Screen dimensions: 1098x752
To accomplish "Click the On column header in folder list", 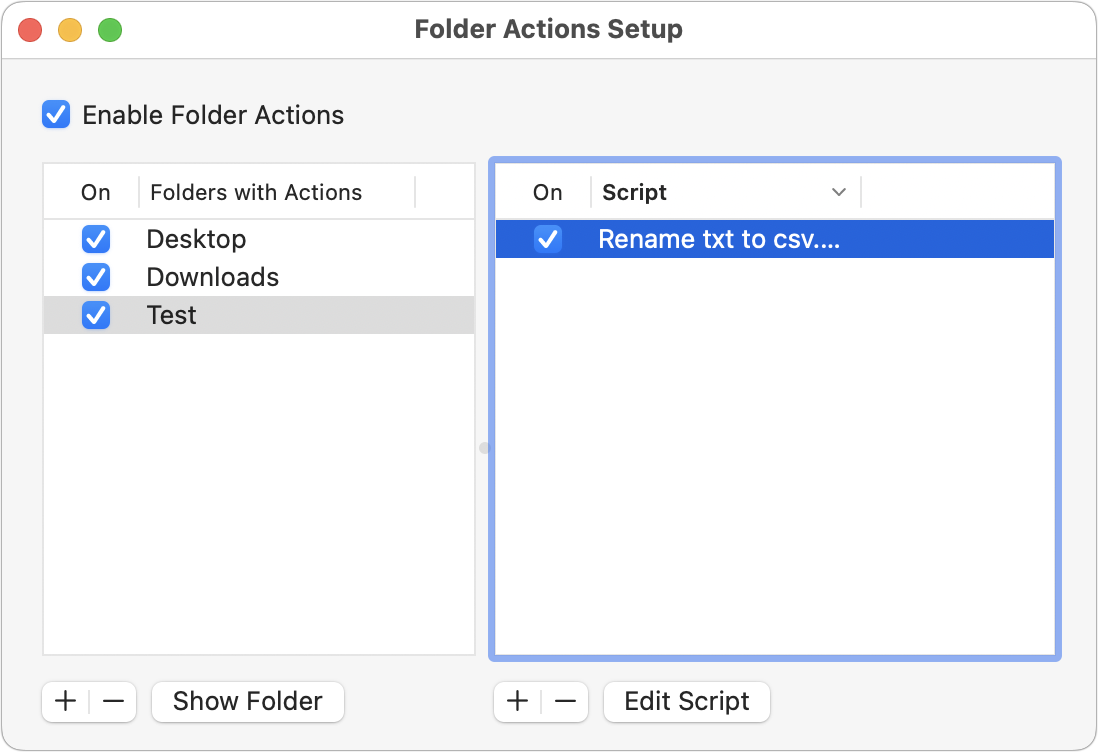I will (x=94, y=192).
